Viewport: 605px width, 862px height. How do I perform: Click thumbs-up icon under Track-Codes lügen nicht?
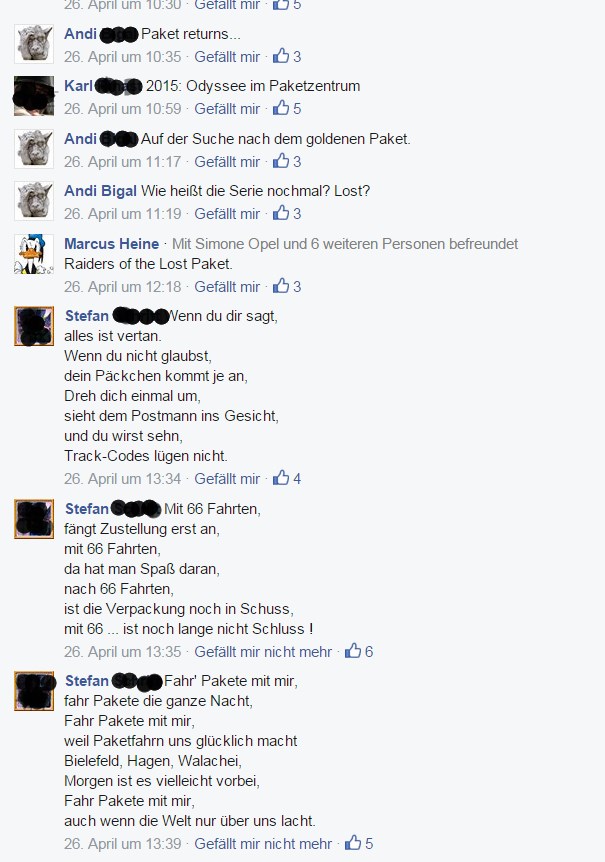tap(281, 478)
